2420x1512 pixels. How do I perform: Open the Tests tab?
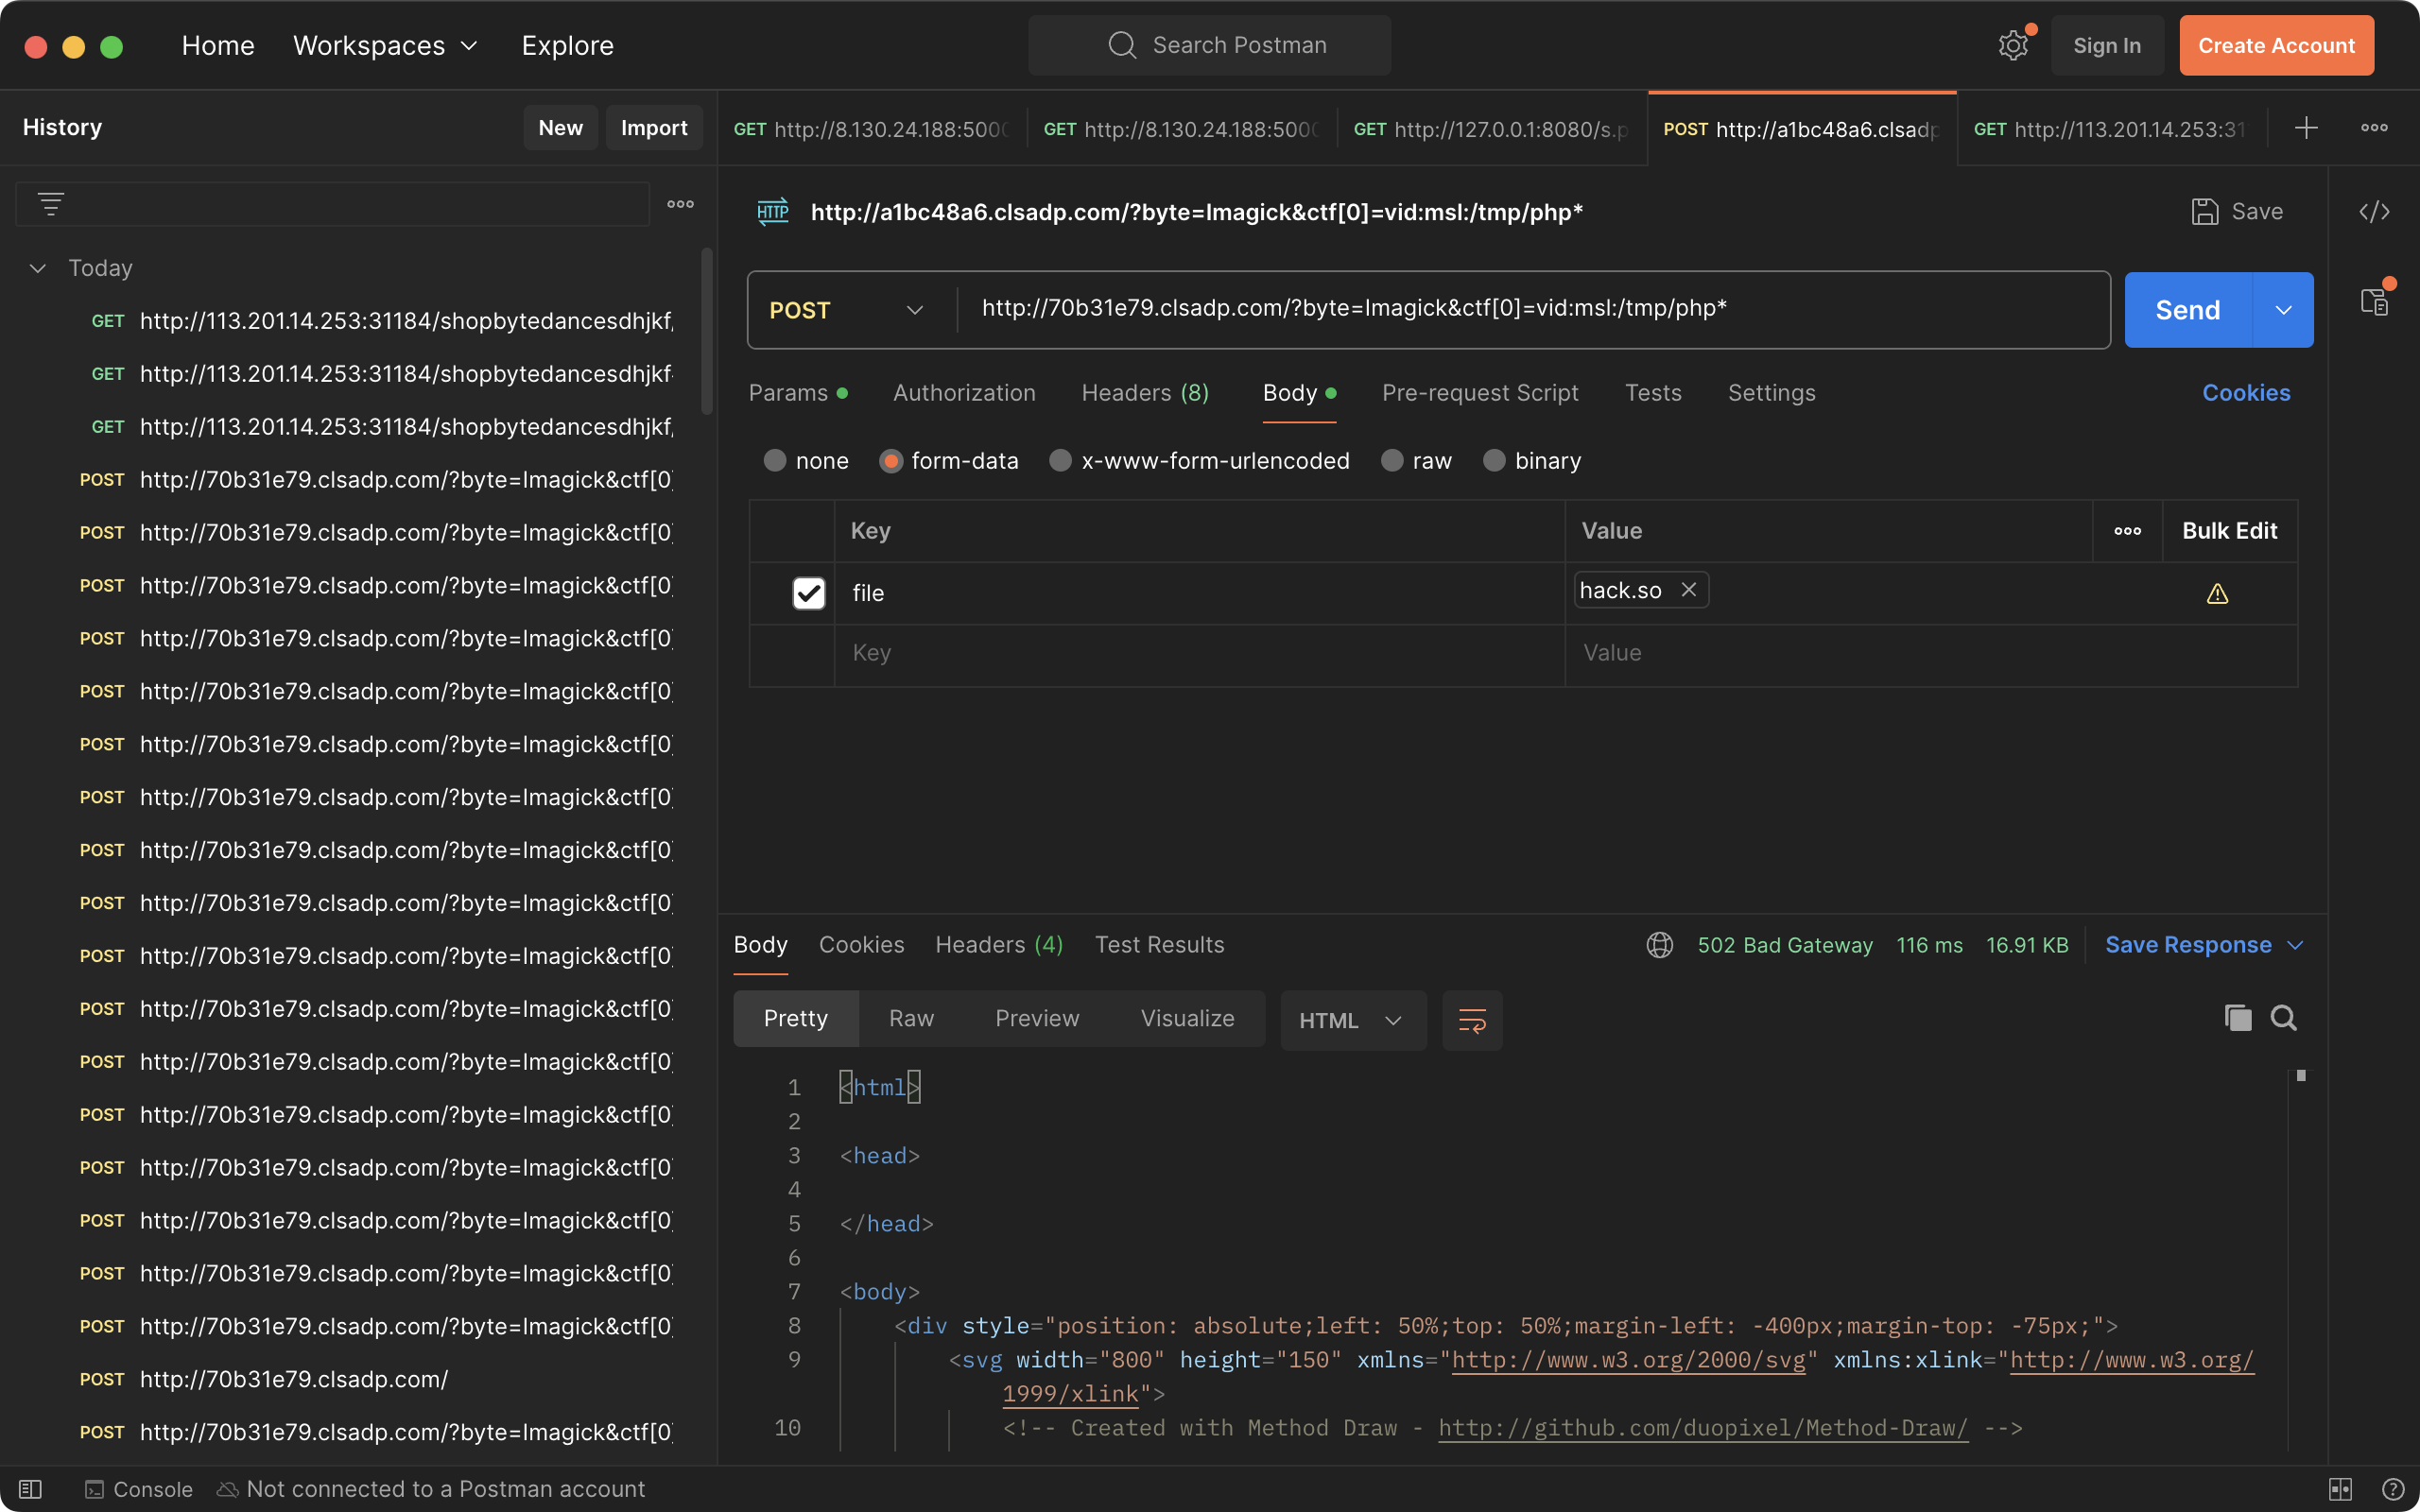(x=1653, y=393)
